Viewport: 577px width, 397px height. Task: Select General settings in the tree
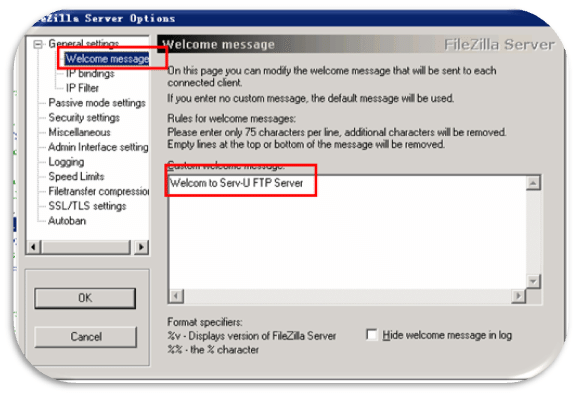click(84, 44)
